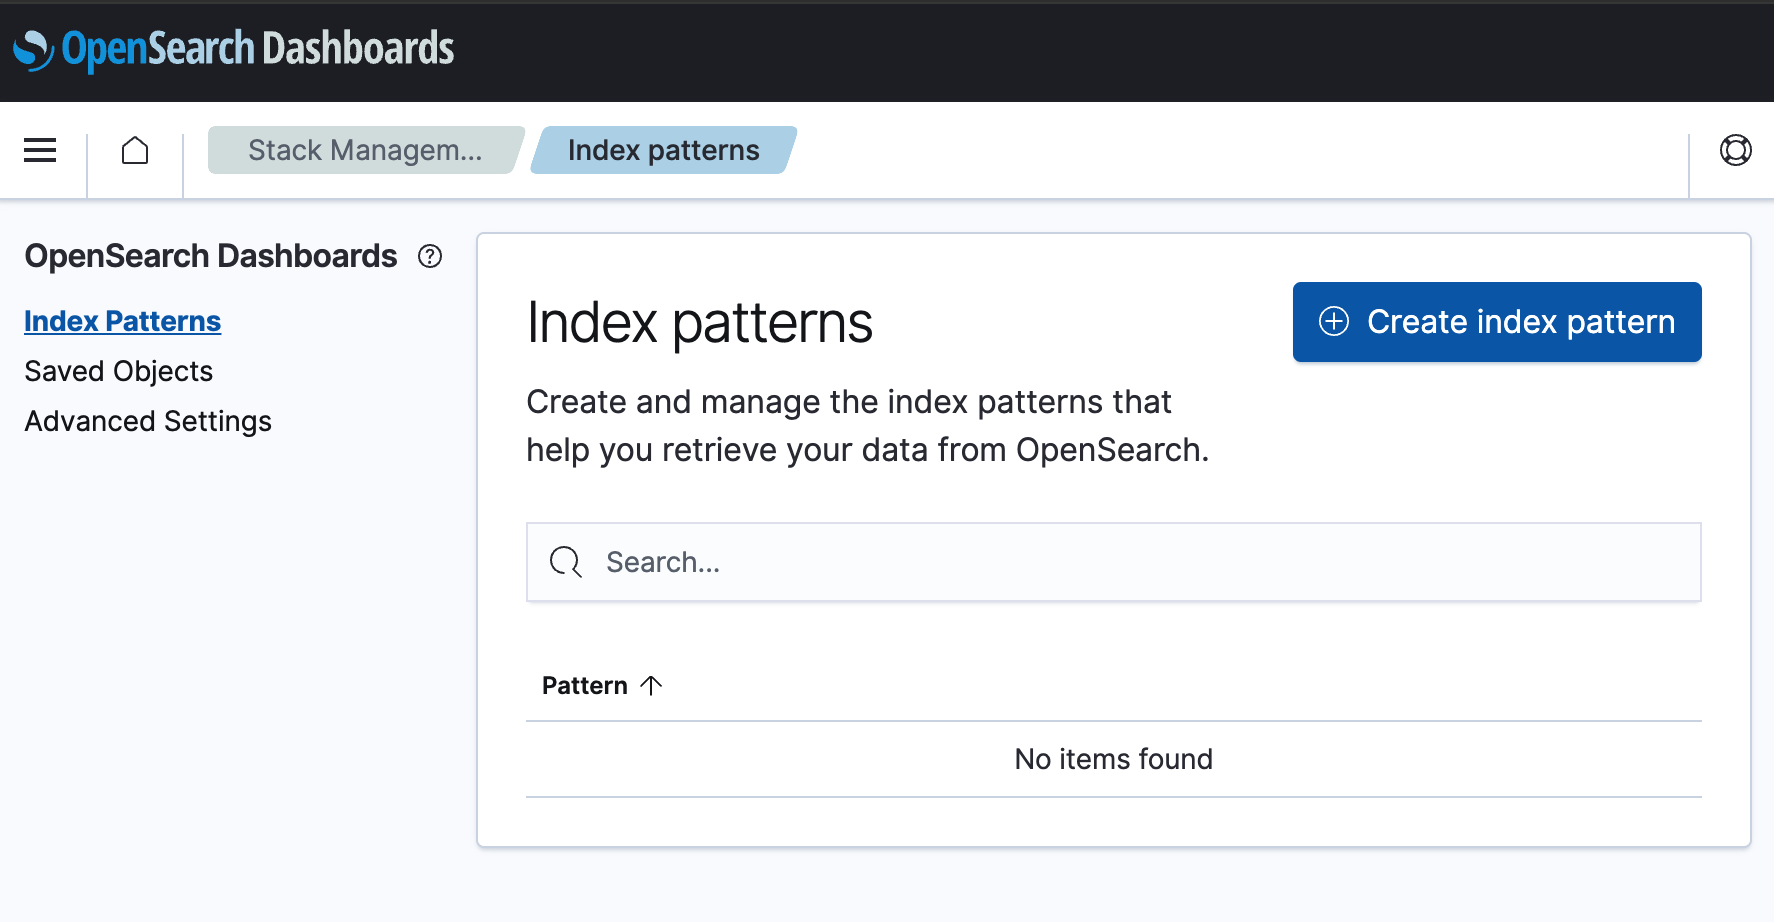The height and width of the screenshot is (922, 1774).
Task: Select the Index patterns breadcrumb
Action: click(x=663, y=151)
